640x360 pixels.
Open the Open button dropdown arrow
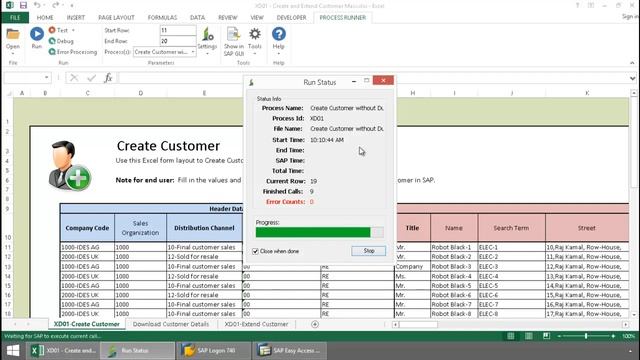pos(13,53)
